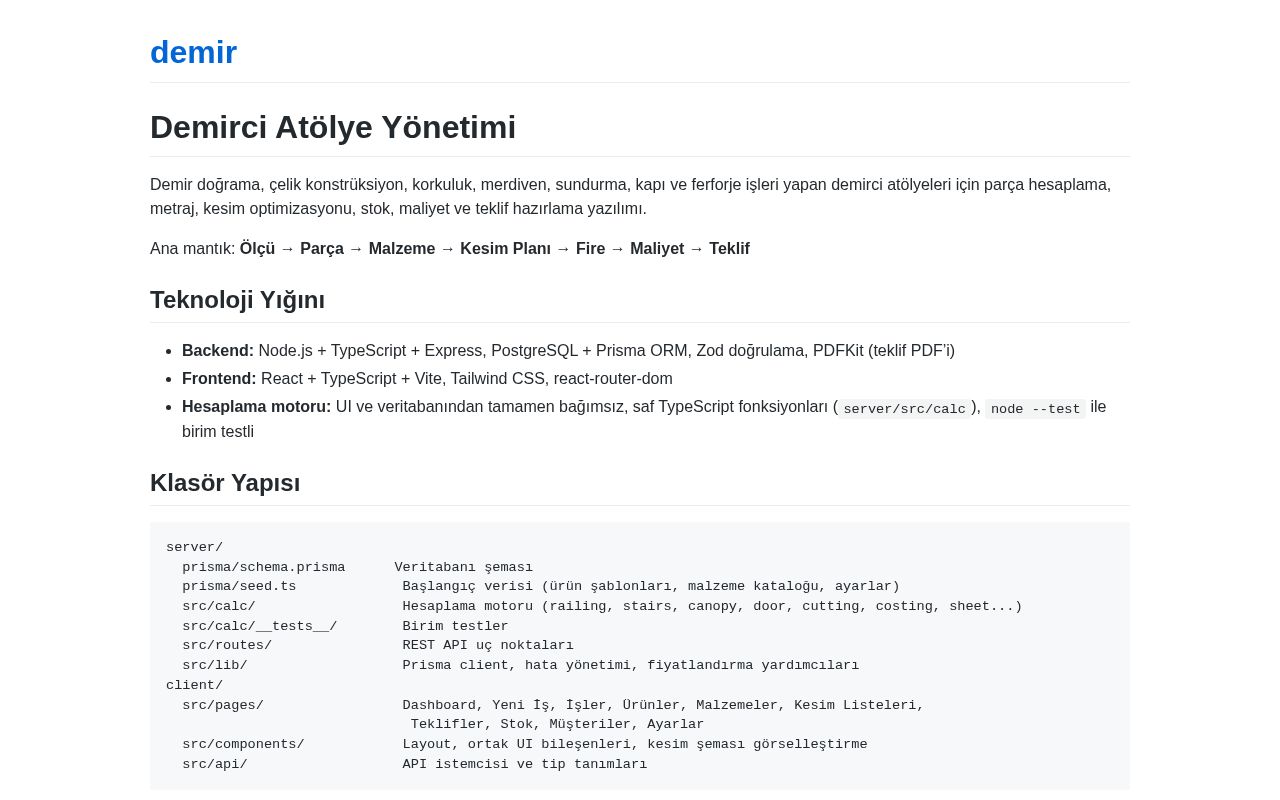Click the client/ folder line in code block
The width and height of the screenshot is (1280, 800).
click(194, 685)
